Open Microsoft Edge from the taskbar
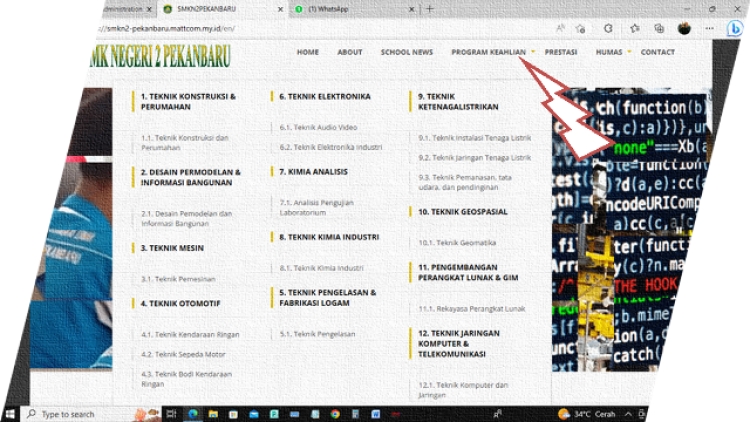The width and height of the screenshot is (750, 422). (x=193, y=413)
